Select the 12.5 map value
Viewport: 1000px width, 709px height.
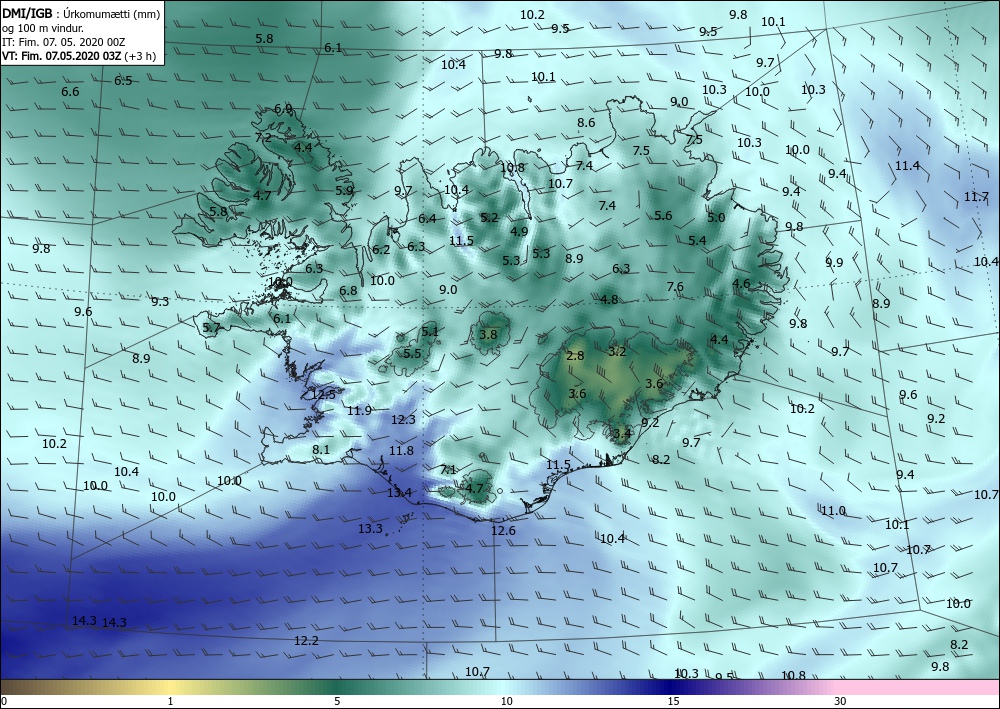(x=323, y=394)
